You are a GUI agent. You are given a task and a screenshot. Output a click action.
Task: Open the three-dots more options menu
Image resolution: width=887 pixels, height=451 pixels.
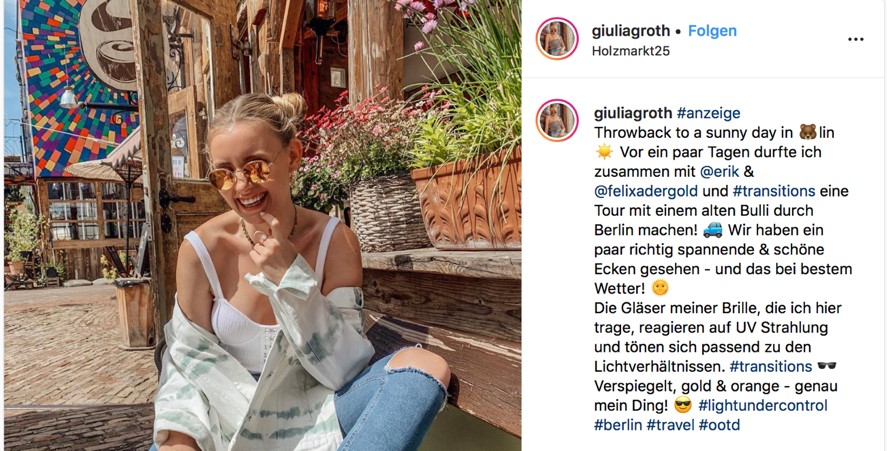(855, 39)
